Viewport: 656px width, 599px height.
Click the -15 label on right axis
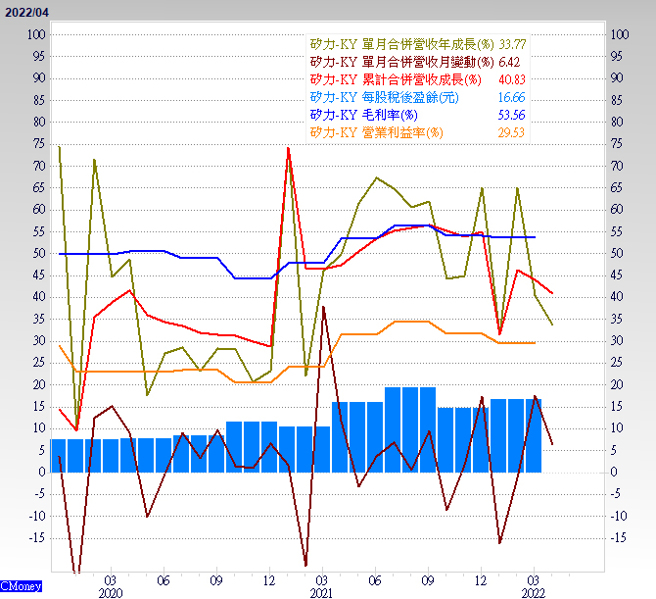tap(619, 538)
